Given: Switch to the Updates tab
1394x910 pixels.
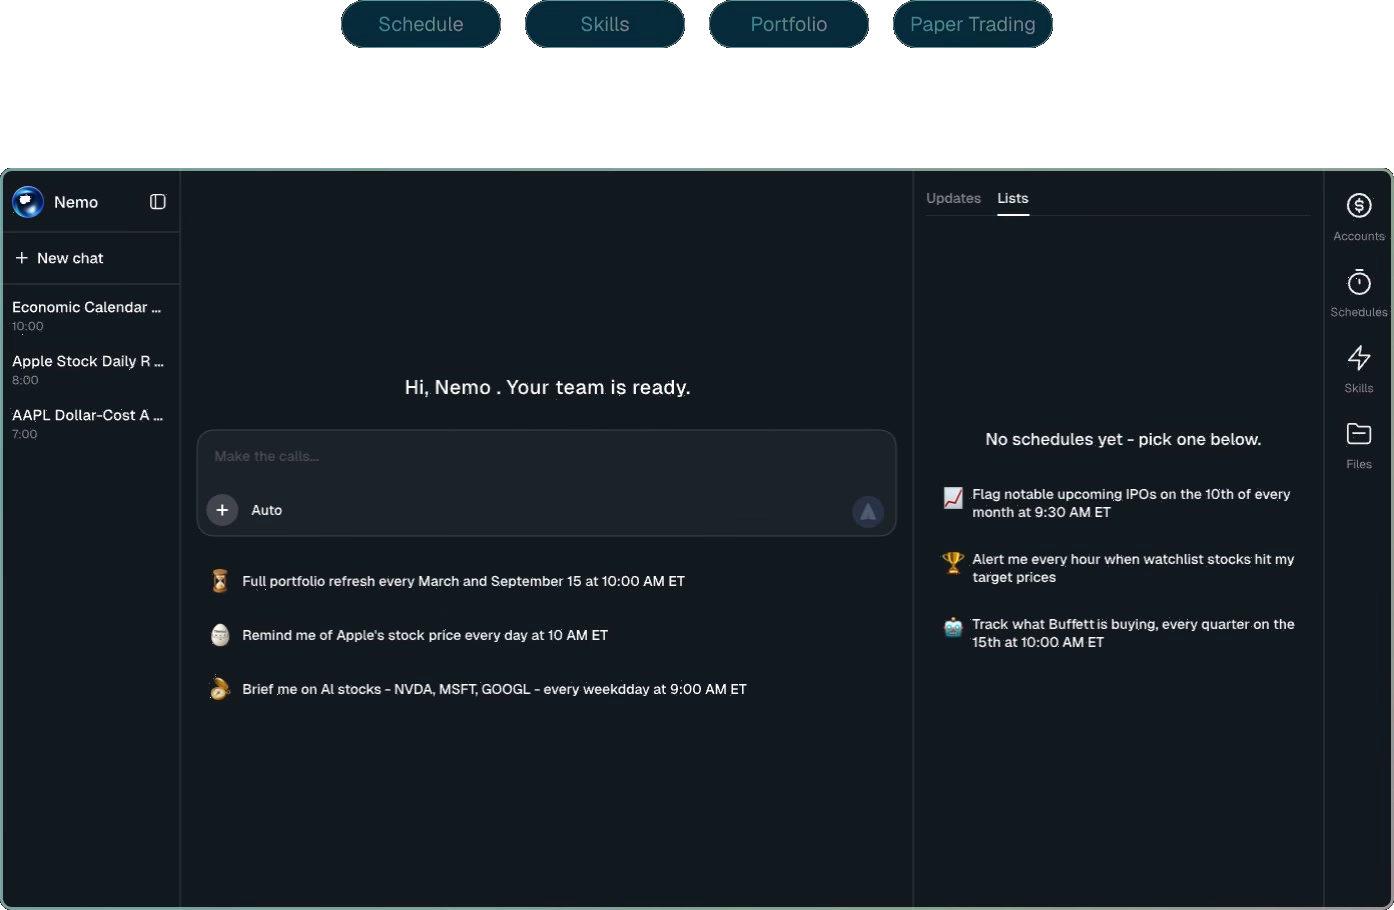Looking at the screenshot, I should 953,198.
